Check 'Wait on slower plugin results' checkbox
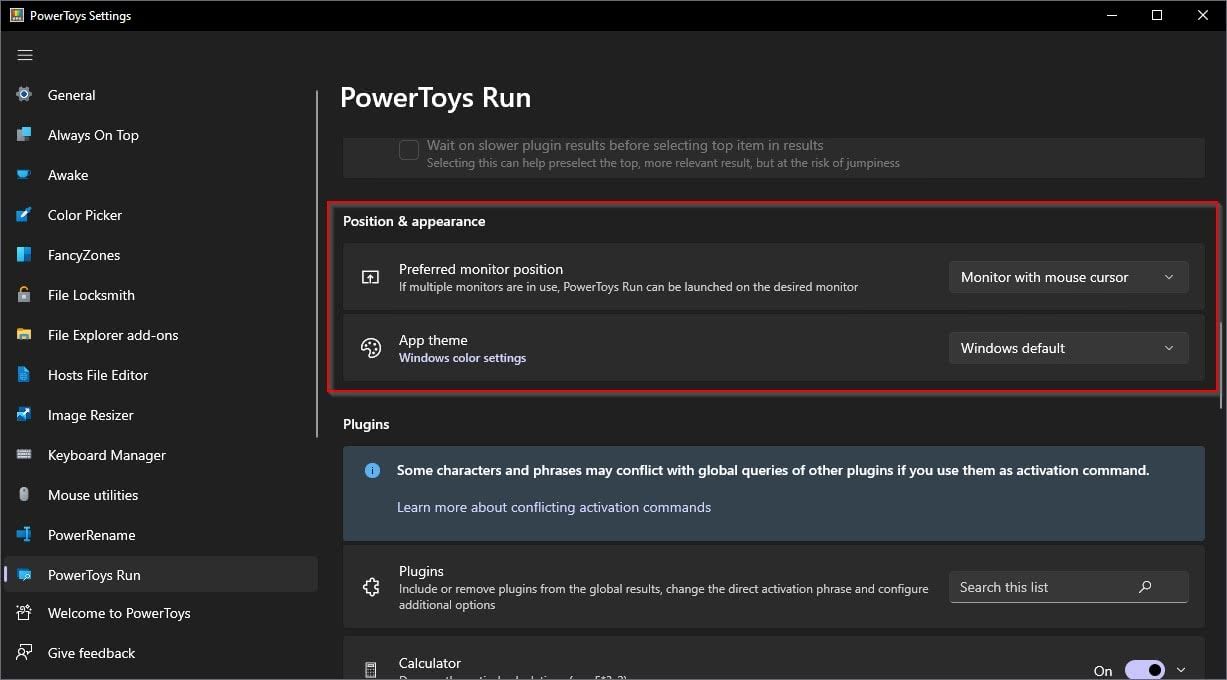Image resolution: width=1227 pixels, height=680 pixels. pyautogui.click(x=409, y=151)
